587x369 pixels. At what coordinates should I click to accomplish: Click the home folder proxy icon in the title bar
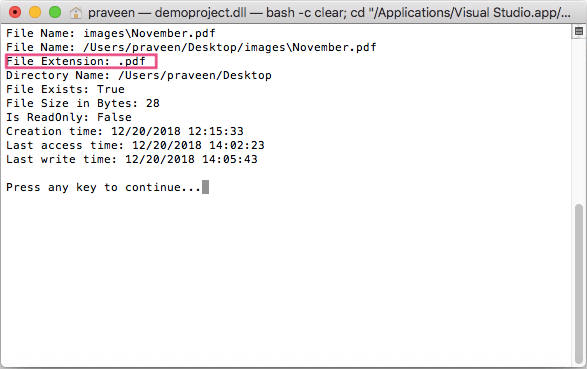click(76, 13)
